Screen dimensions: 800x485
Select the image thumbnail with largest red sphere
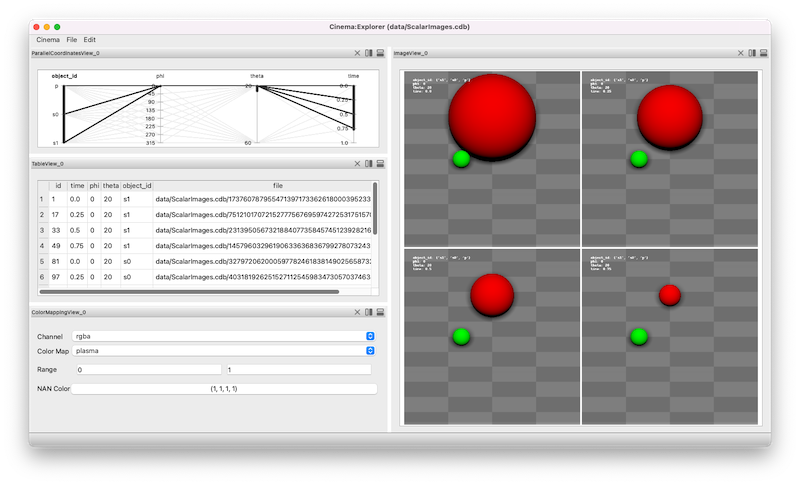[492, 159]
